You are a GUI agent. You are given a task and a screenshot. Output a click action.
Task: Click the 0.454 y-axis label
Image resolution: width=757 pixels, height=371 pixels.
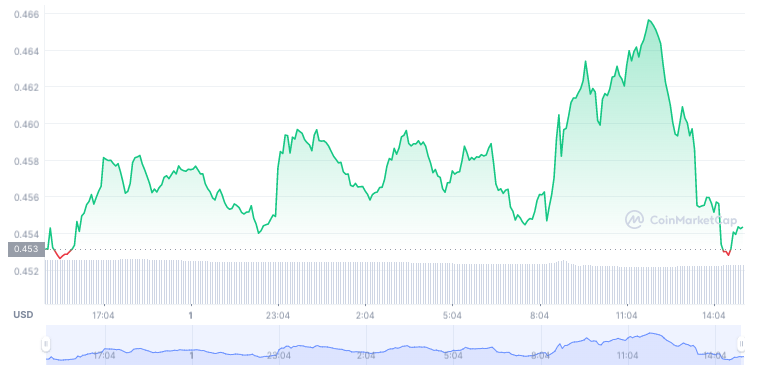26,234
